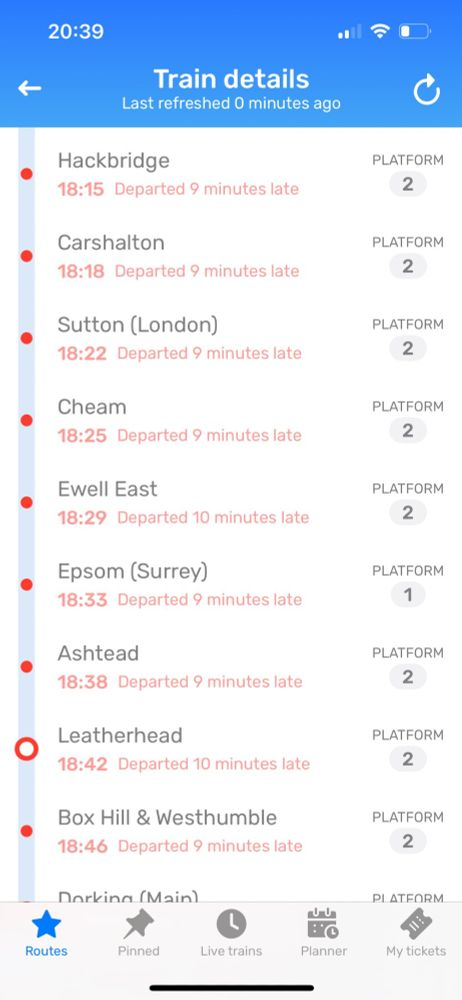The image size is (462, 1000).
Task: Open the Carshalton station row
Action: [x=231, y=256]
